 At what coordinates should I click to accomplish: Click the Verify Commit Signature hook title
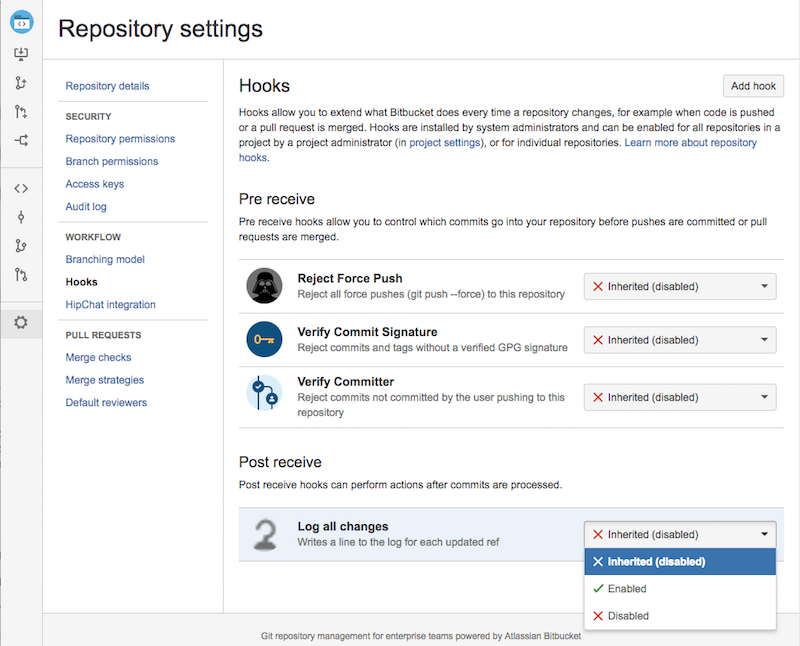click(367, 332)
